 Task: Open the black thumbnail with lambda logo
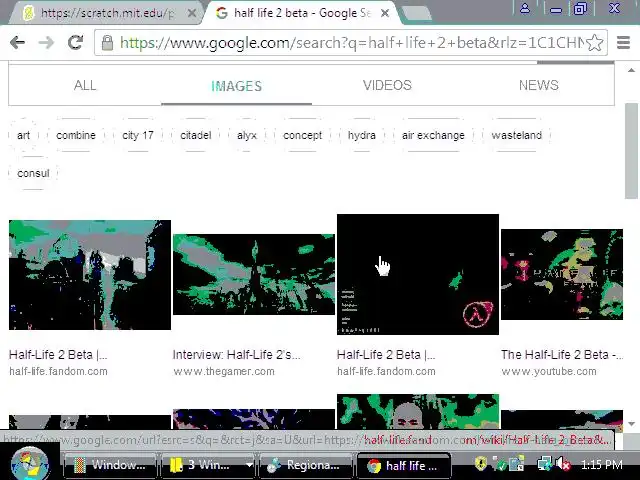pyautogui.click(x=418, y=274)
